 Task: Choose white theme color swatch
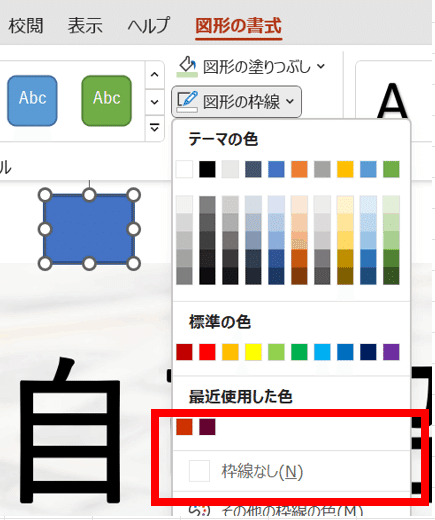184,169
